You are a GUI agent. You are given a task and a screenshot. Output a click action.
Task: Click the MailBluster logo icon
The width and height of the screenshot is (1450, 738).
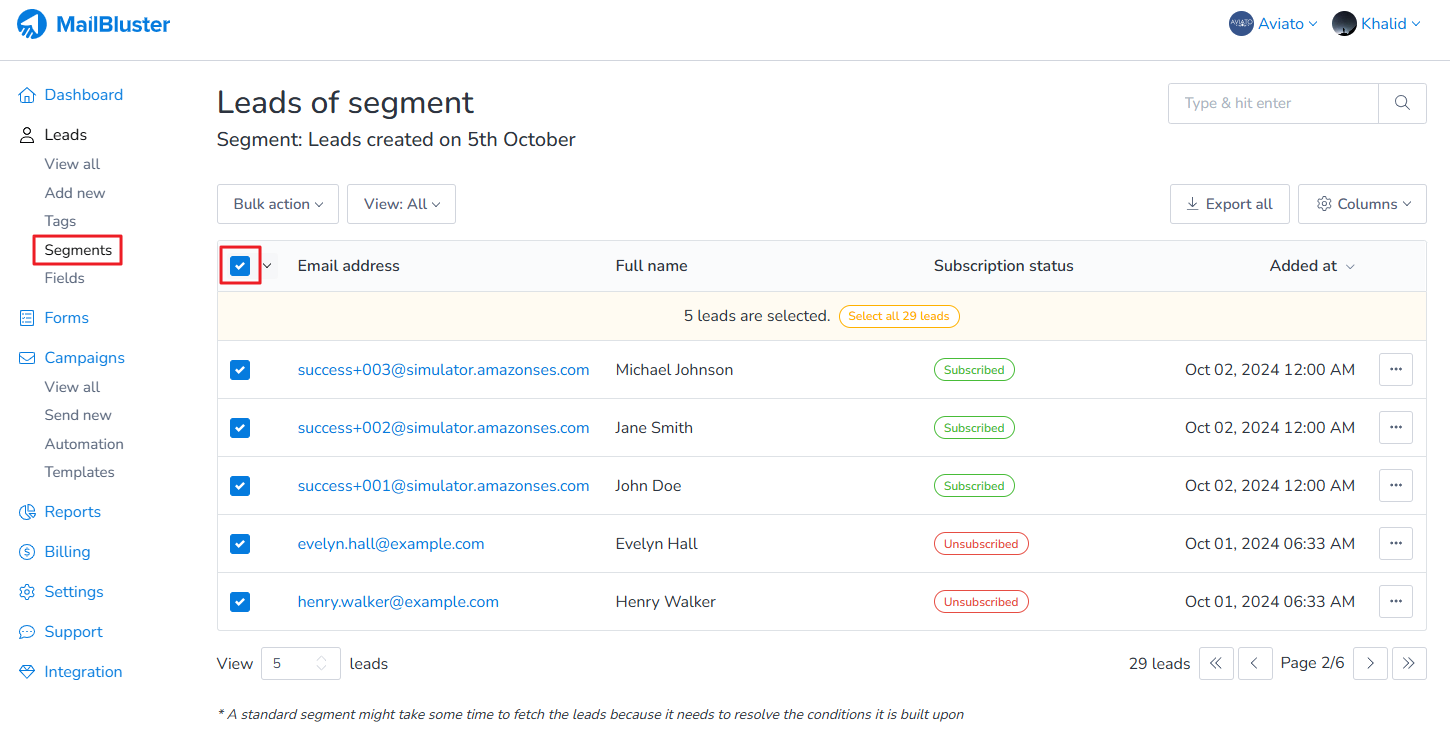32,24
